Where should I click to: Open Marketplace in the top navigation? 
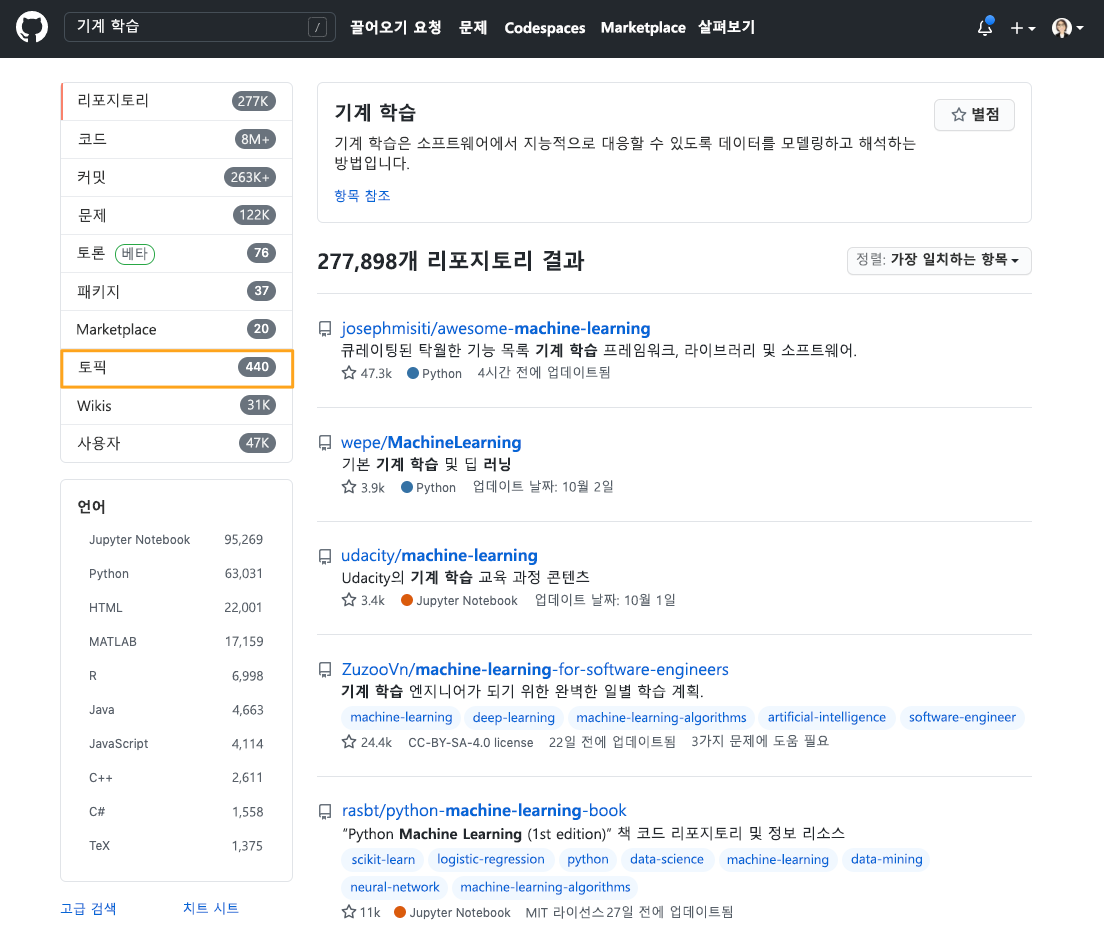[x=643, y=27]
